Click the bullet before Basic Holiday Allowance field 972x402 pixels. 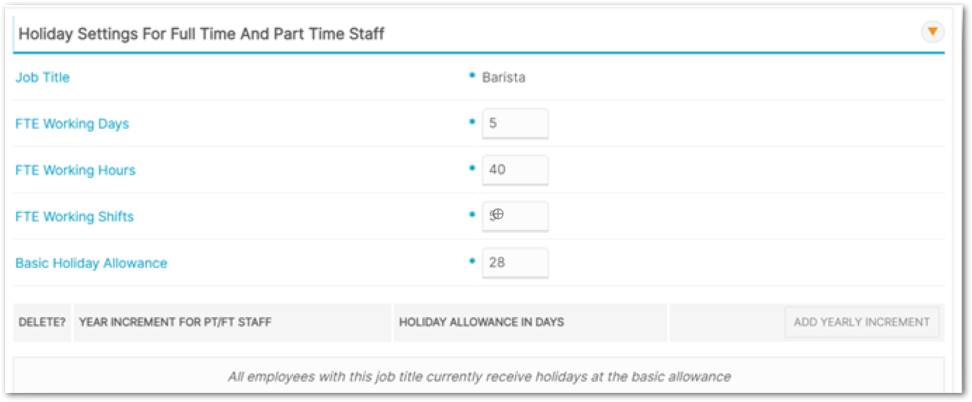tap(472, 261)
